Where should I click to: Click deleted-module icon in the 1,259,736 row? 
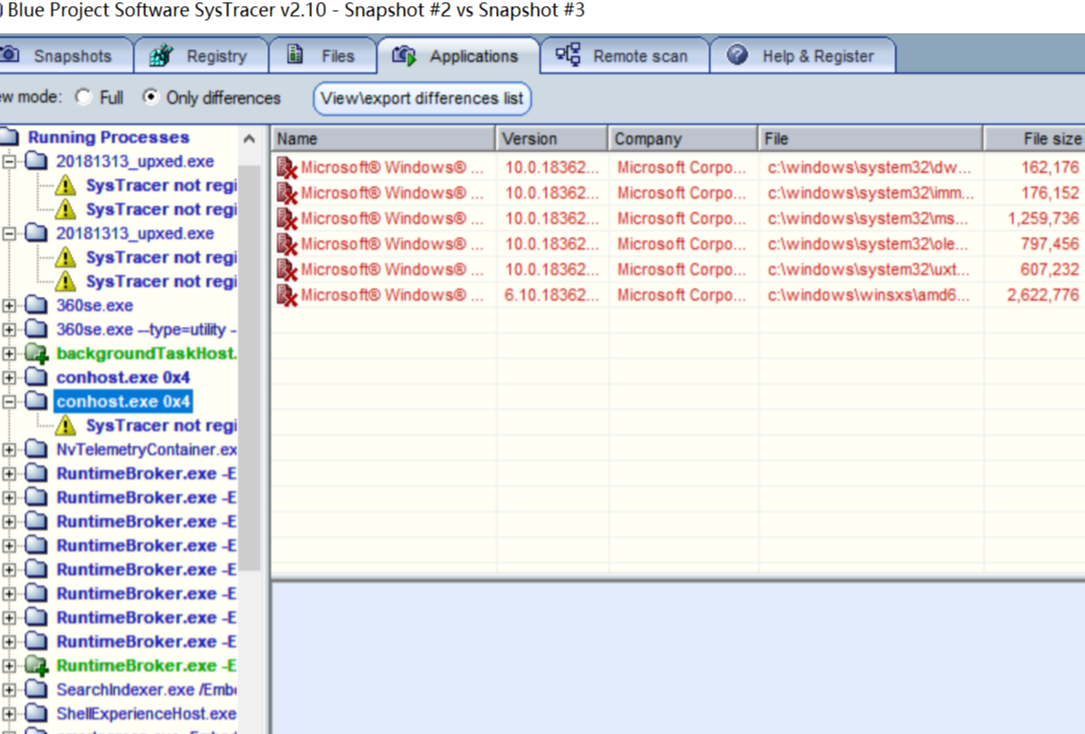tap(286, 219)
